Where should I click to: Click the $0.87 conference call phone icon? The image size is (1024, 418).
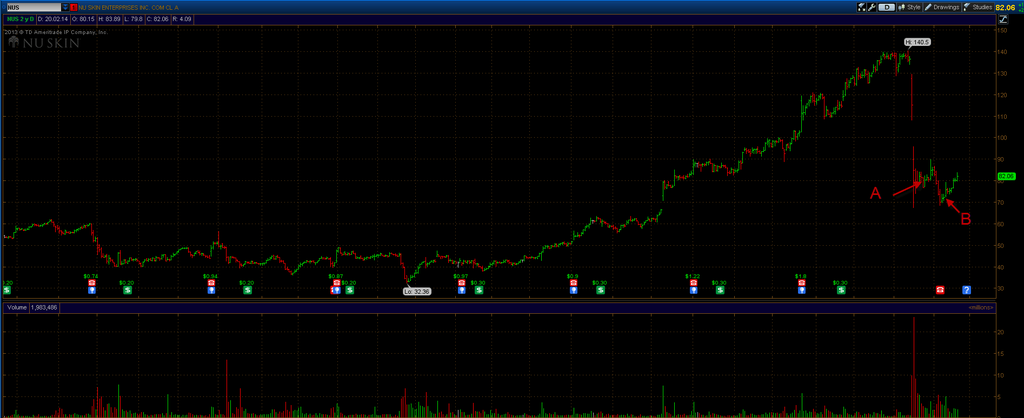tap(337, 282)
